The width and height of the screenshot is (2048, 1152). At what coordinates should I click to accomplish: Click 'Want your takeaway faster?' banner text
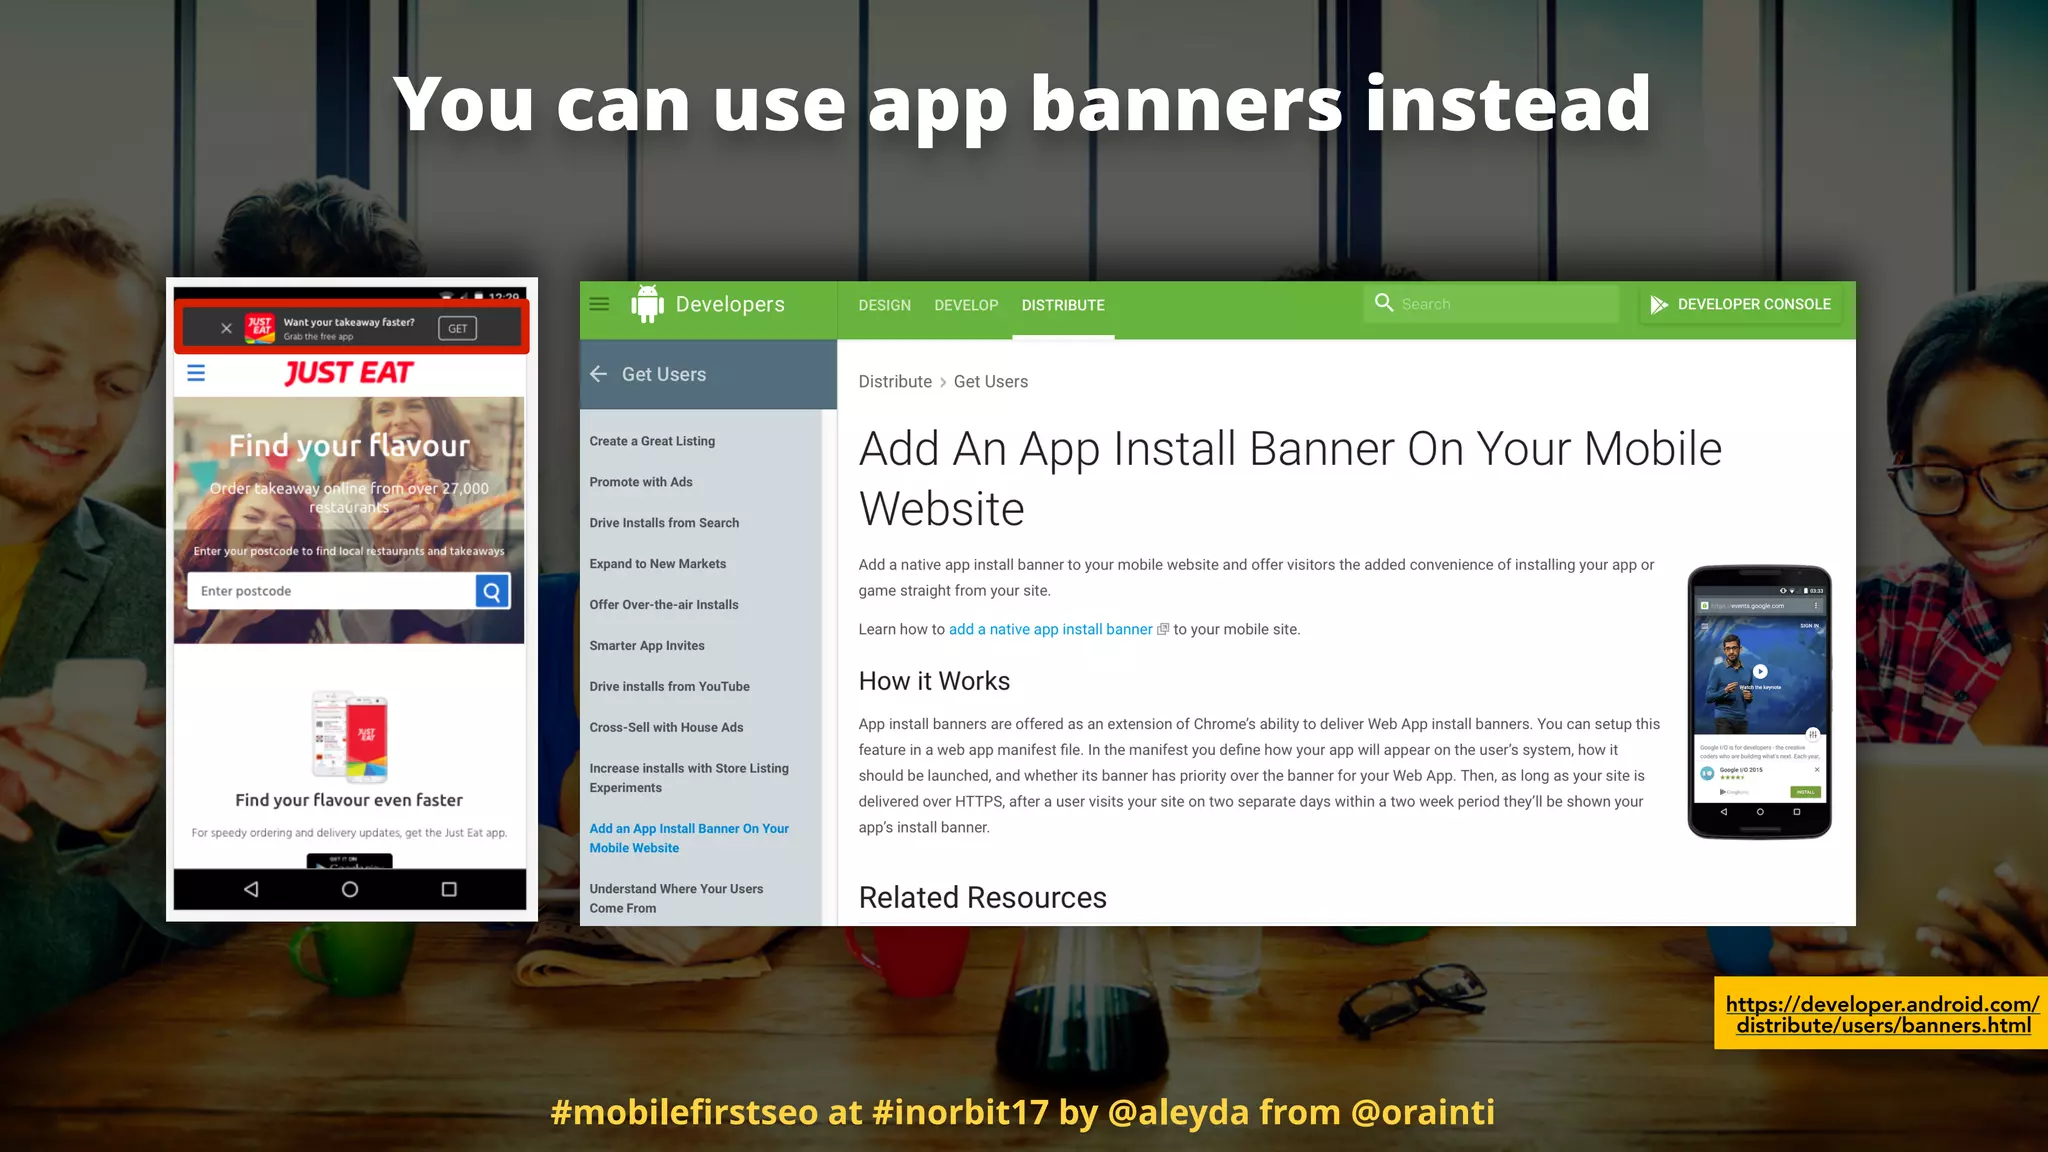[349, 322]
